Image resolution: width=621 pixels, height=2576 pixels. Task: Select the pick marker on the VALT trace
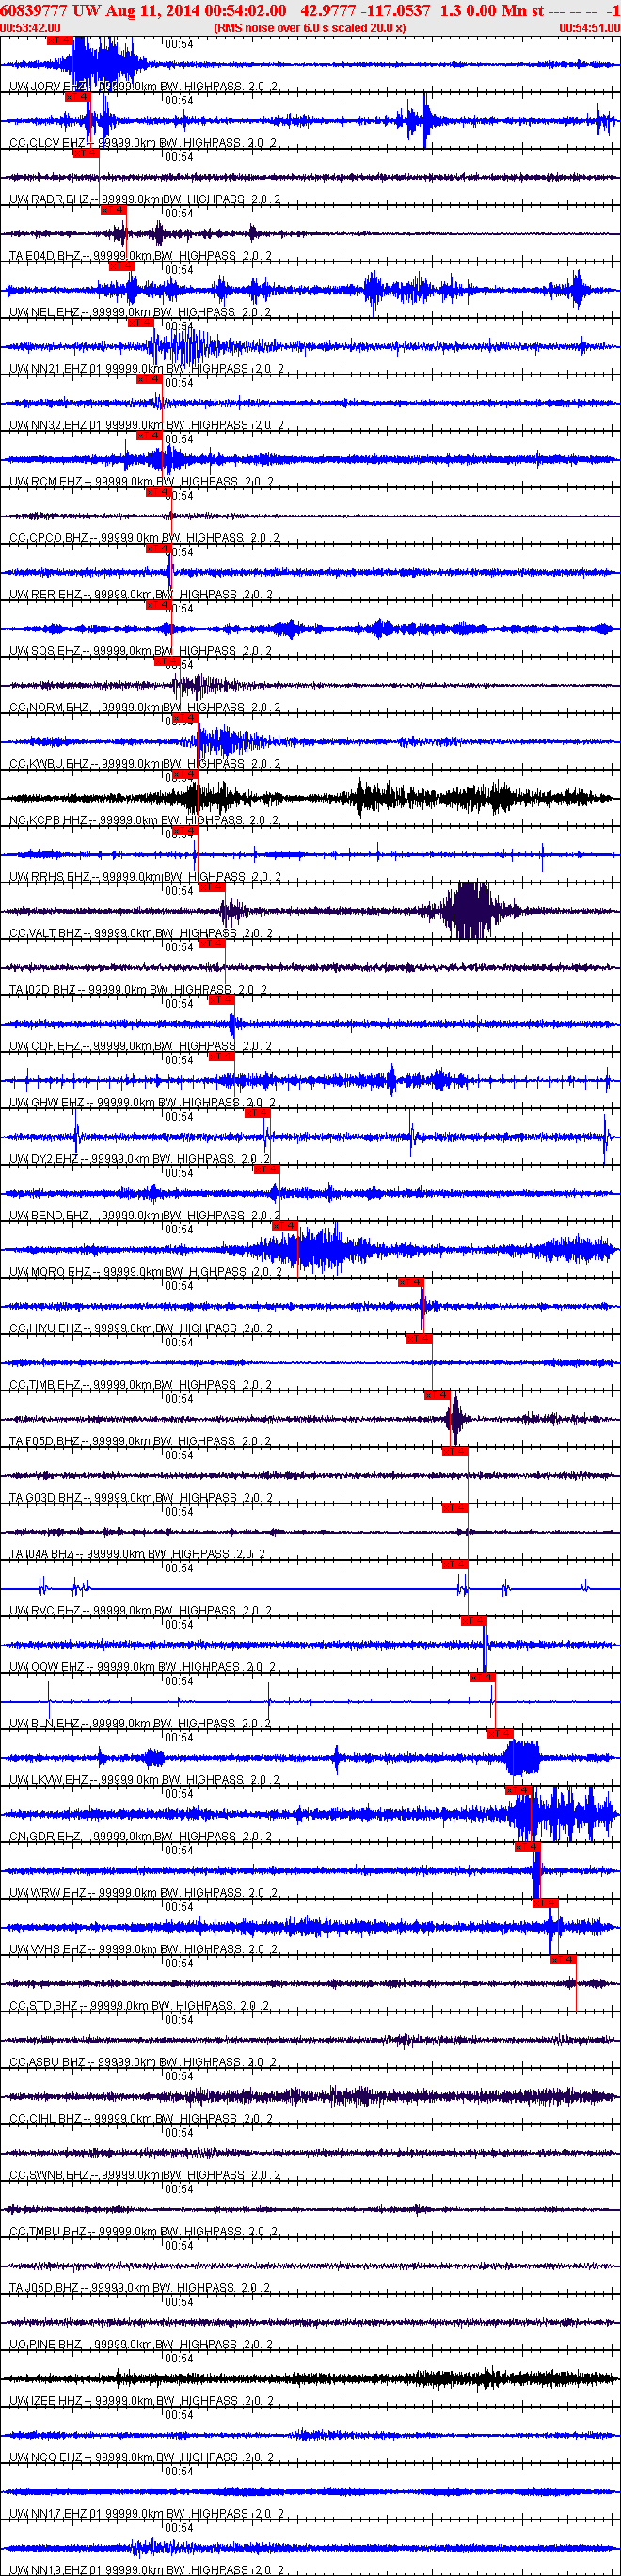point(211,887)
